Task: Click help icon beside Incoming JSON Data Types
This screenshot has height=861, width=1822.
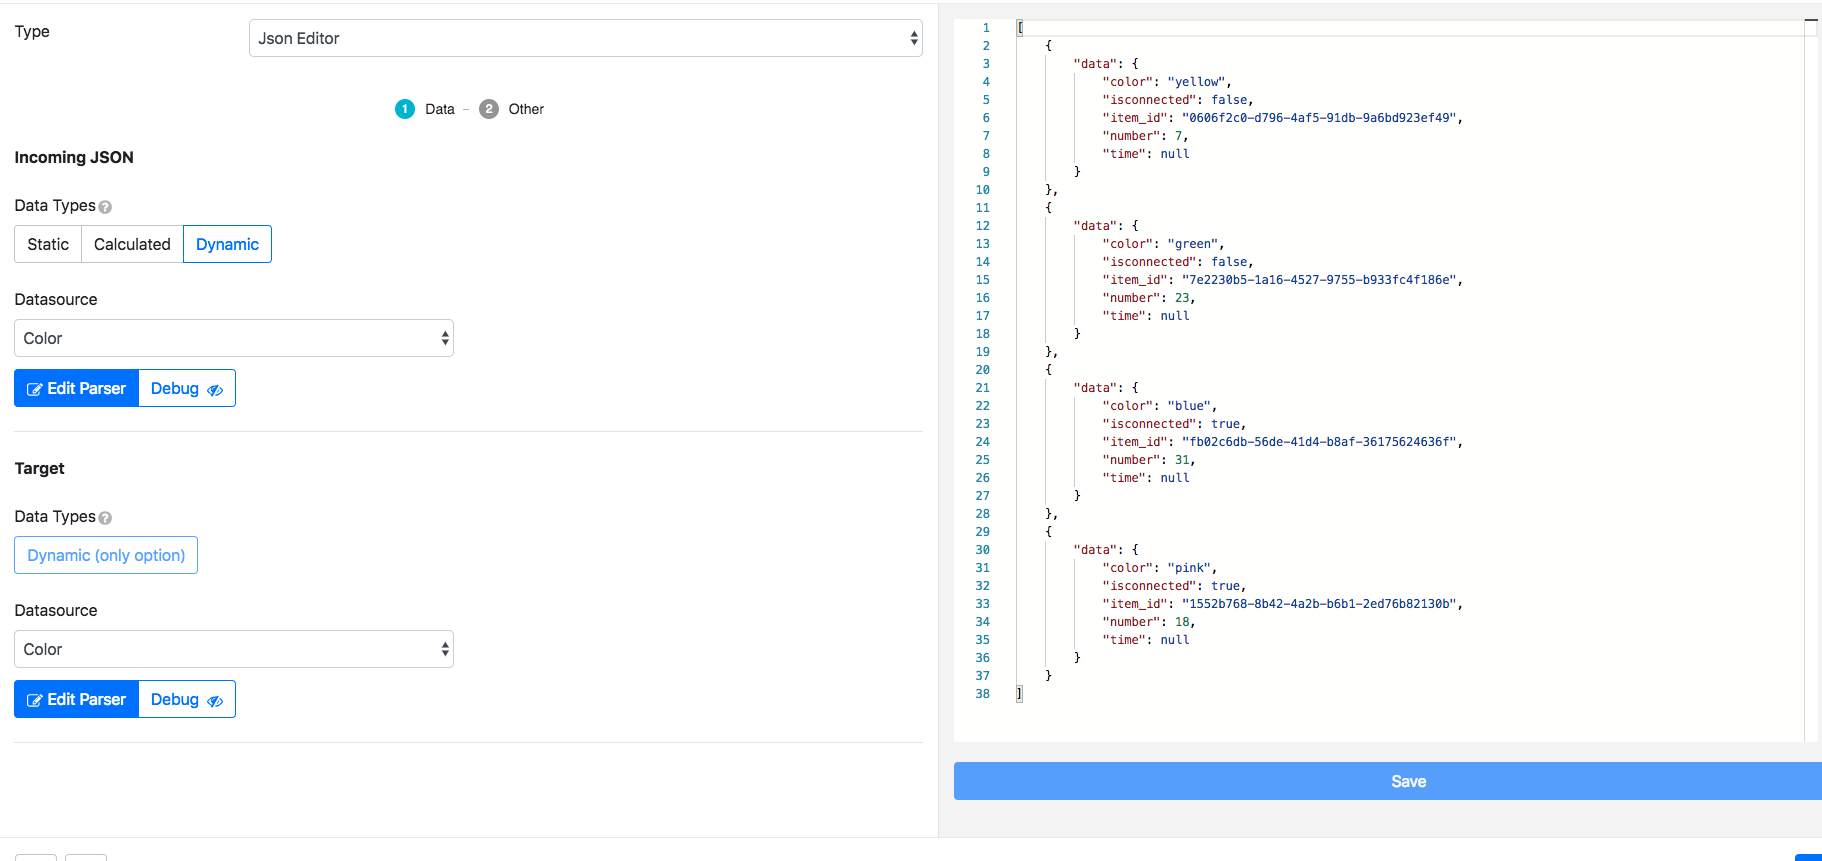Action: pos(105,207)
